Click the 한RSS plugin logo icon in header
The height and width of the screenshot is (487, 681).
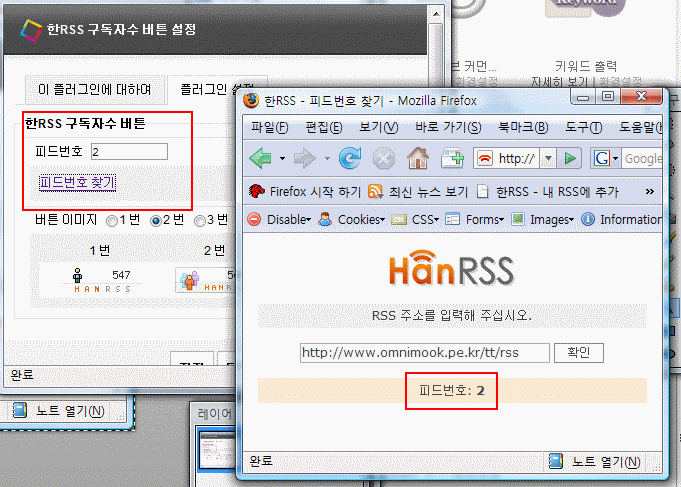tap(31, 30)
